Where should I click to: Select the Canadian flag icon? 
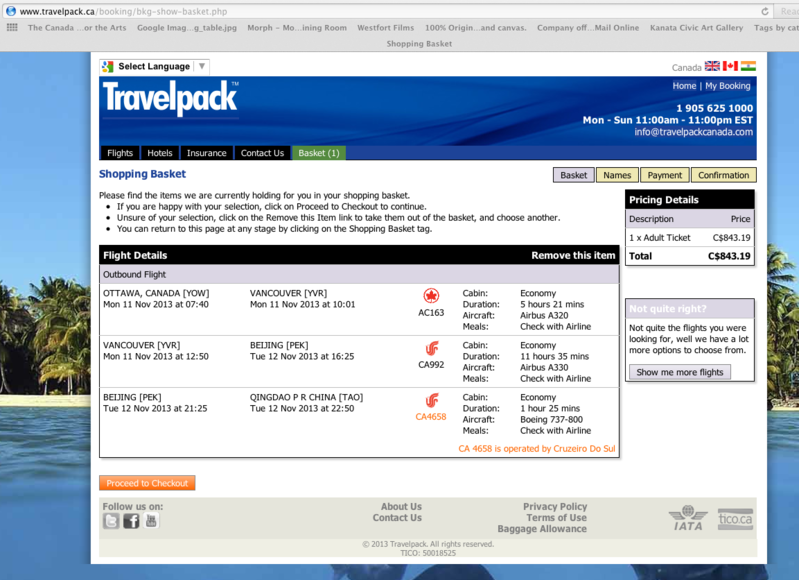tap(730, 67)
